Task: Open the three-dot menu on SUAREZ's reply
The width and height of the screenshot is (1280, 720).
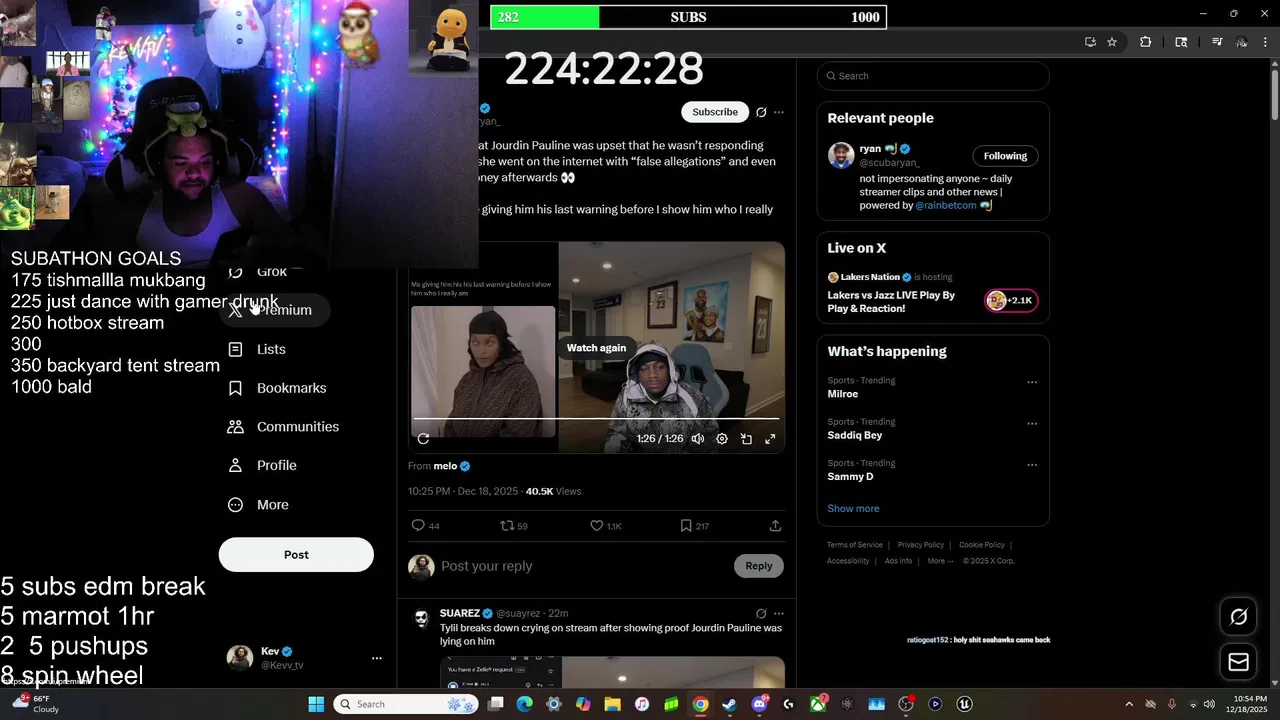Action: pyautogui.click(x=779, y=613)
